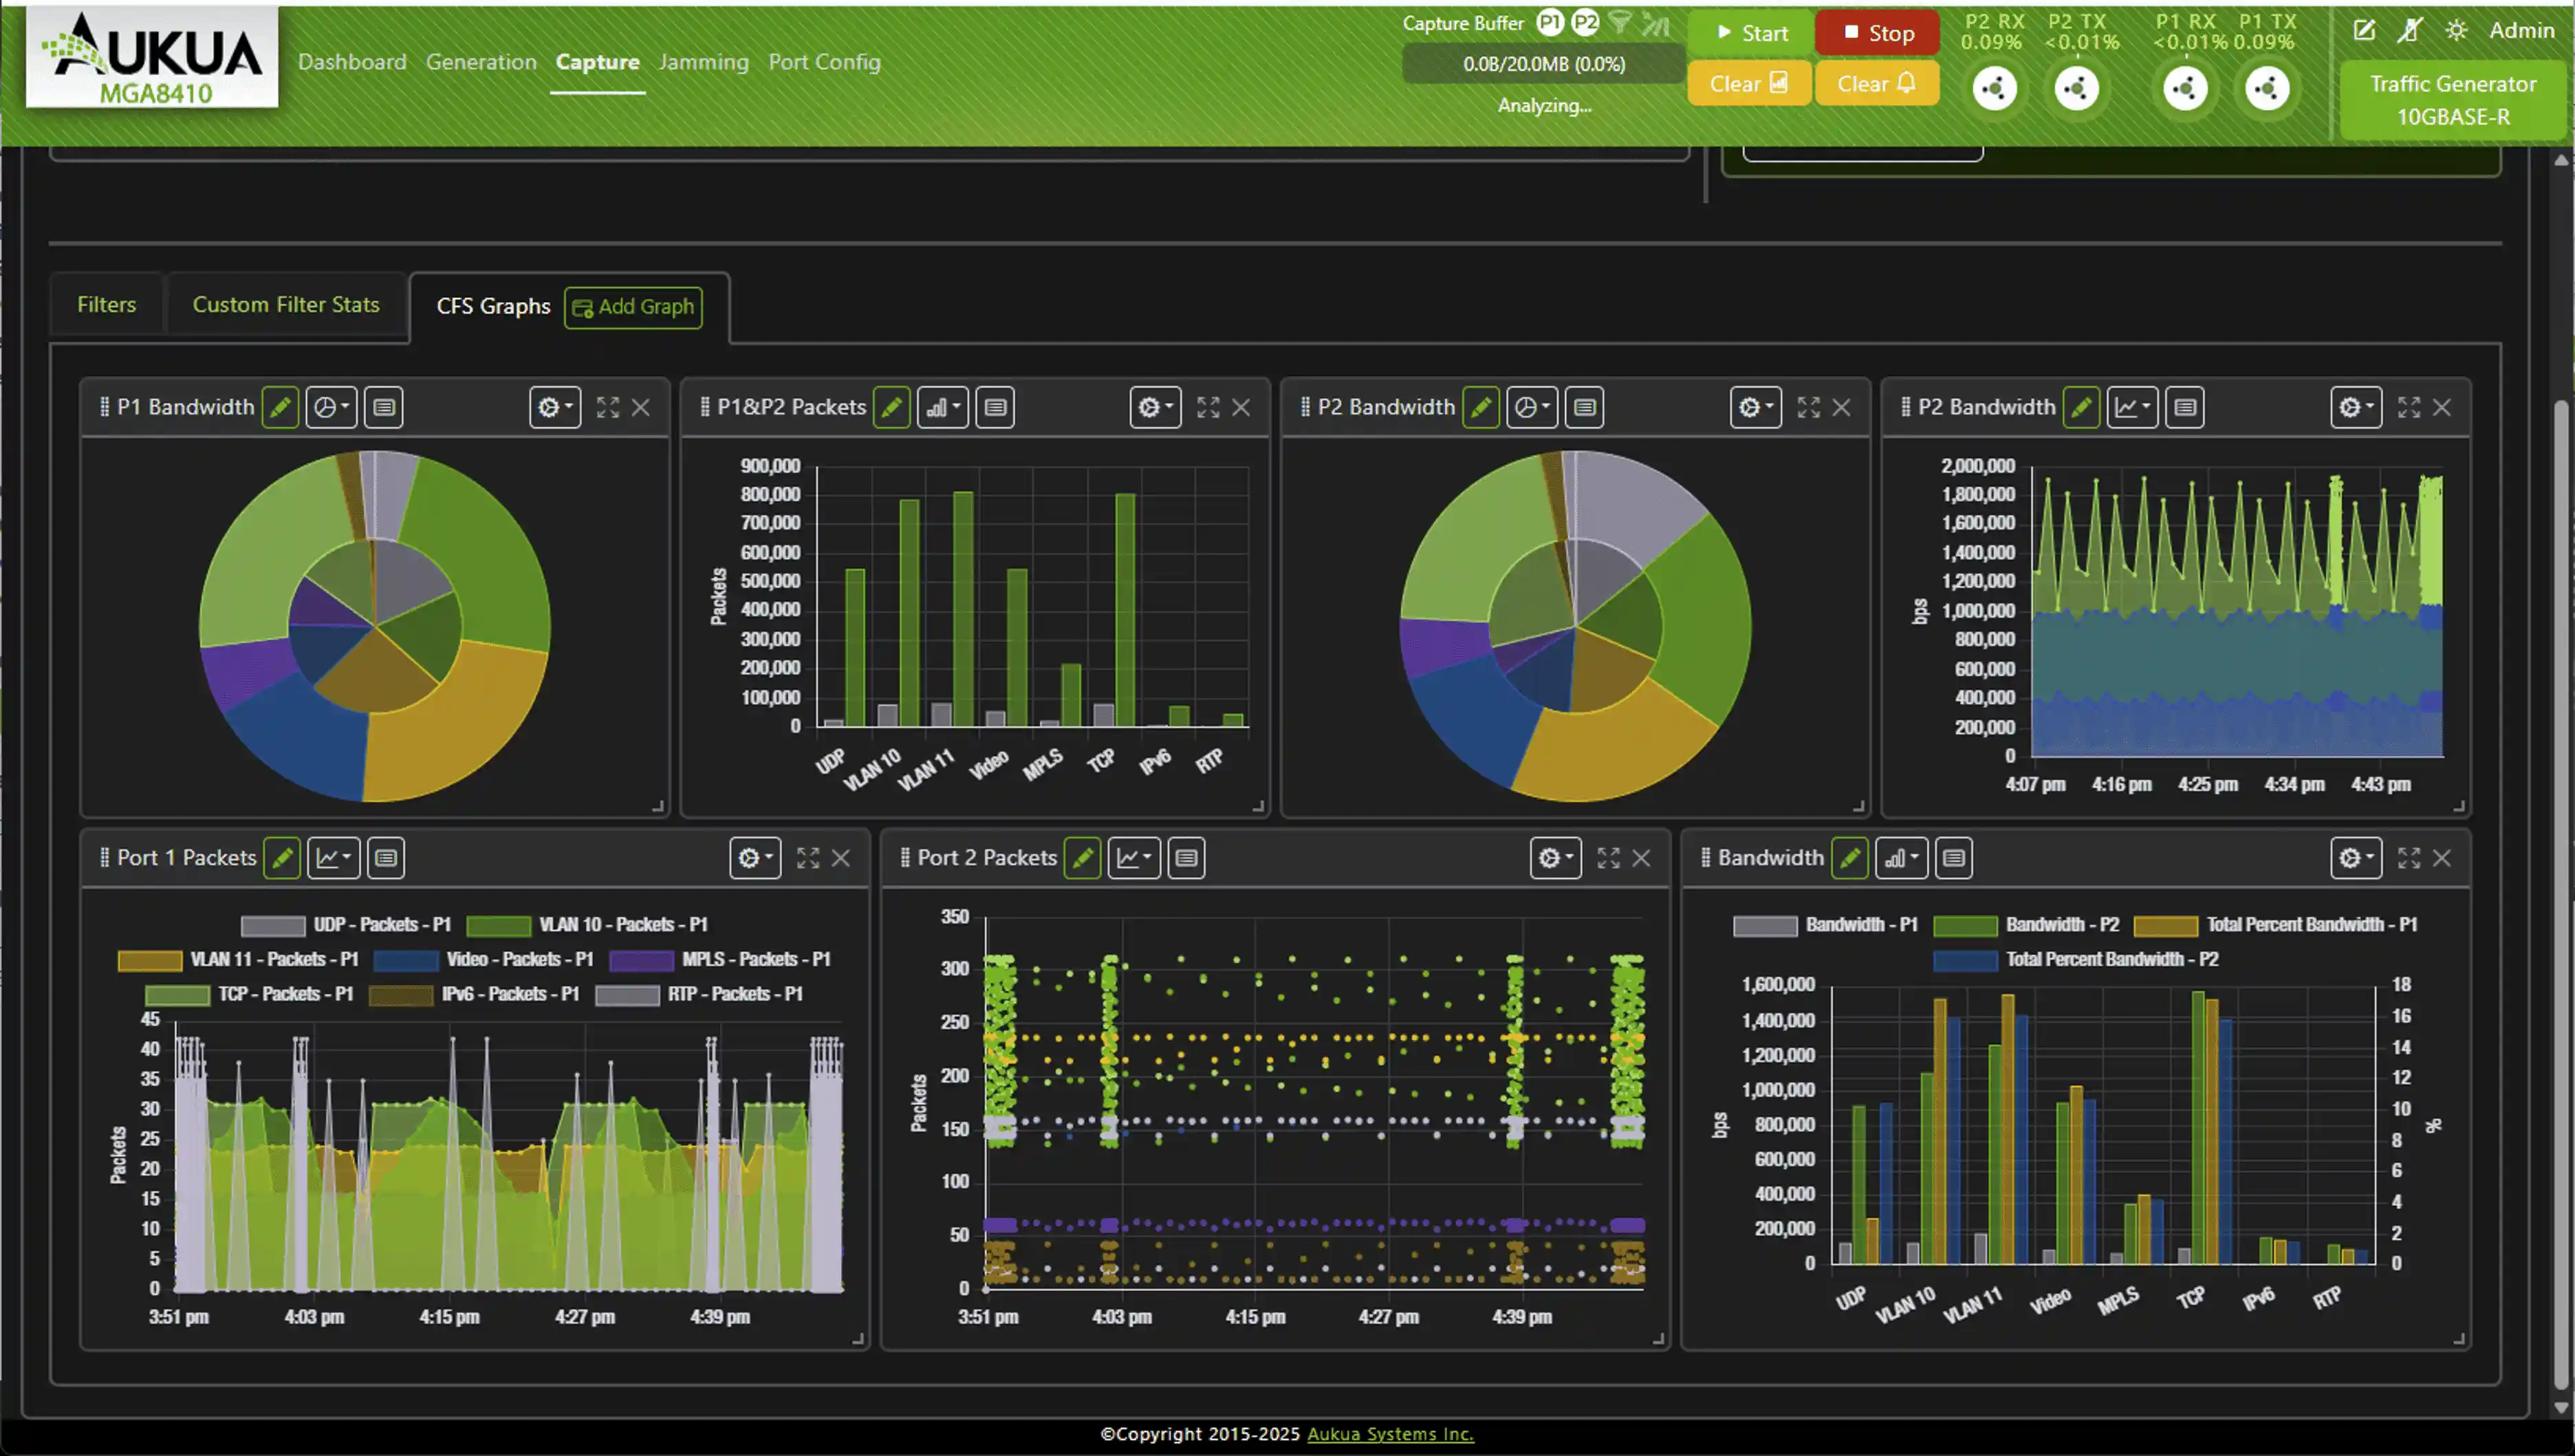Expand P1 Bandwidth graph to fullscreen
This screenshot has height=1456, width=2575.
click(608, 407)
